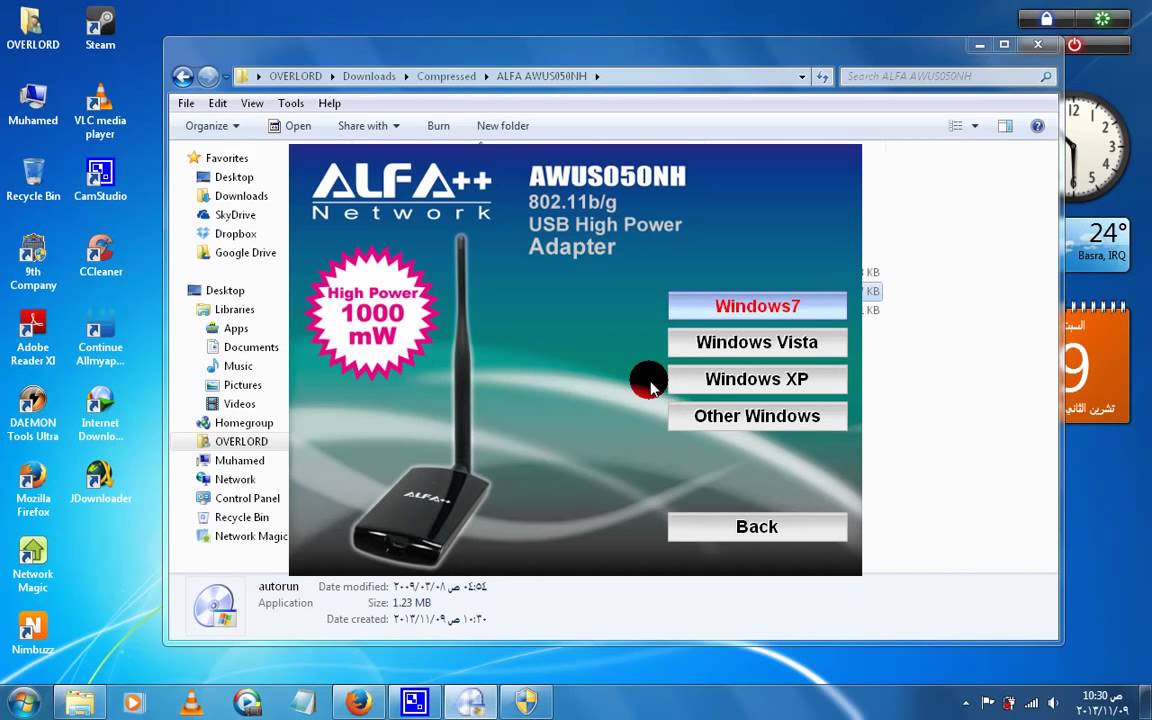Click the Windows Start button
Viewport: 1152px width, 720px height.
23,702
